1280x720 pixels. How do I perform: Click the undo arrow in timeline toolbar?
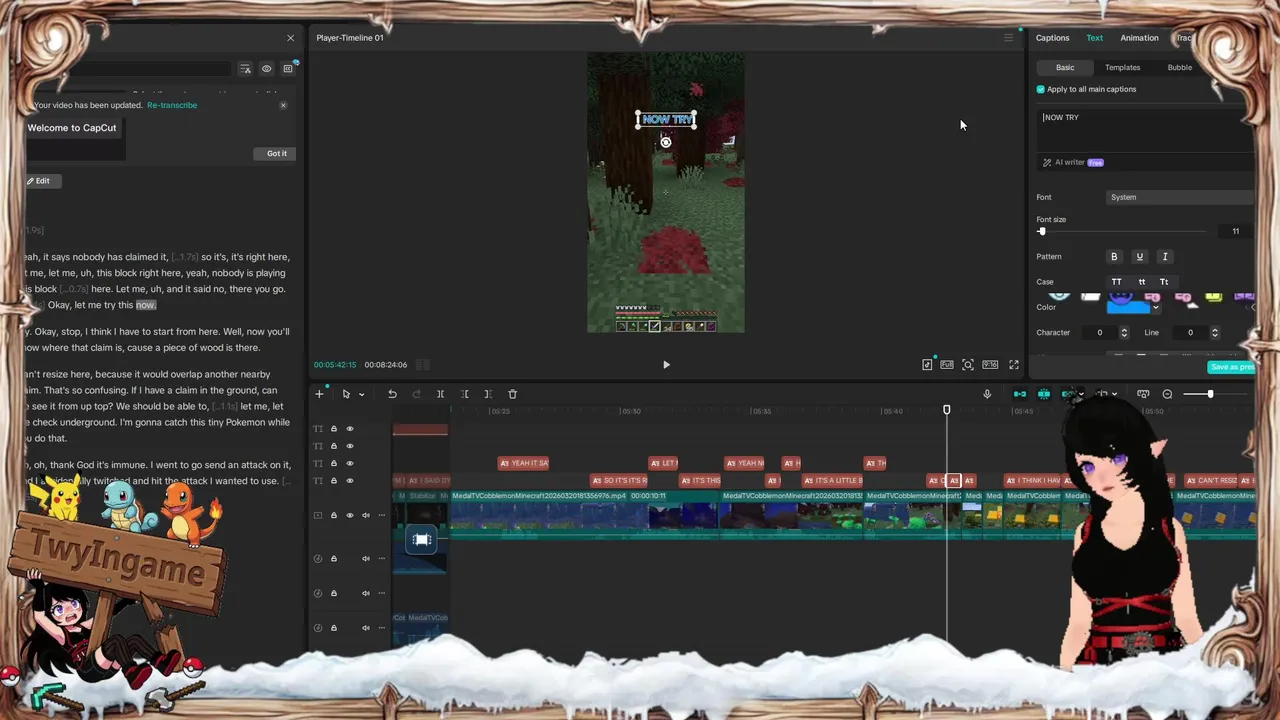[392, 394]
